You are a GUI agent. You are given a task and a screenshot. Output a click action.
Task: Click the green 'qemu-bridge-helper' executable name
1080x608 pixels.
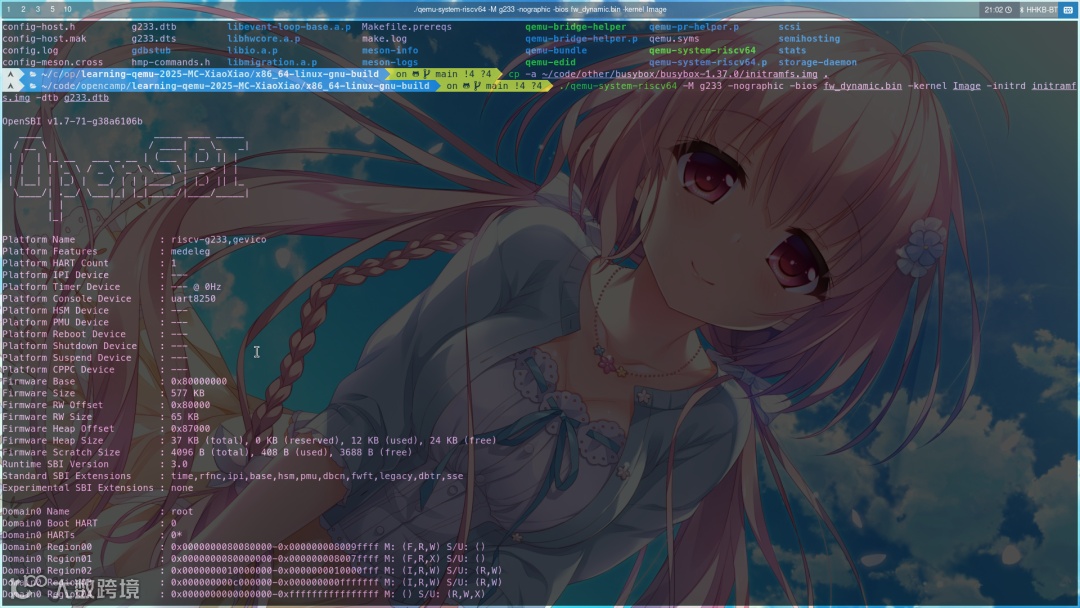[576, 27]
